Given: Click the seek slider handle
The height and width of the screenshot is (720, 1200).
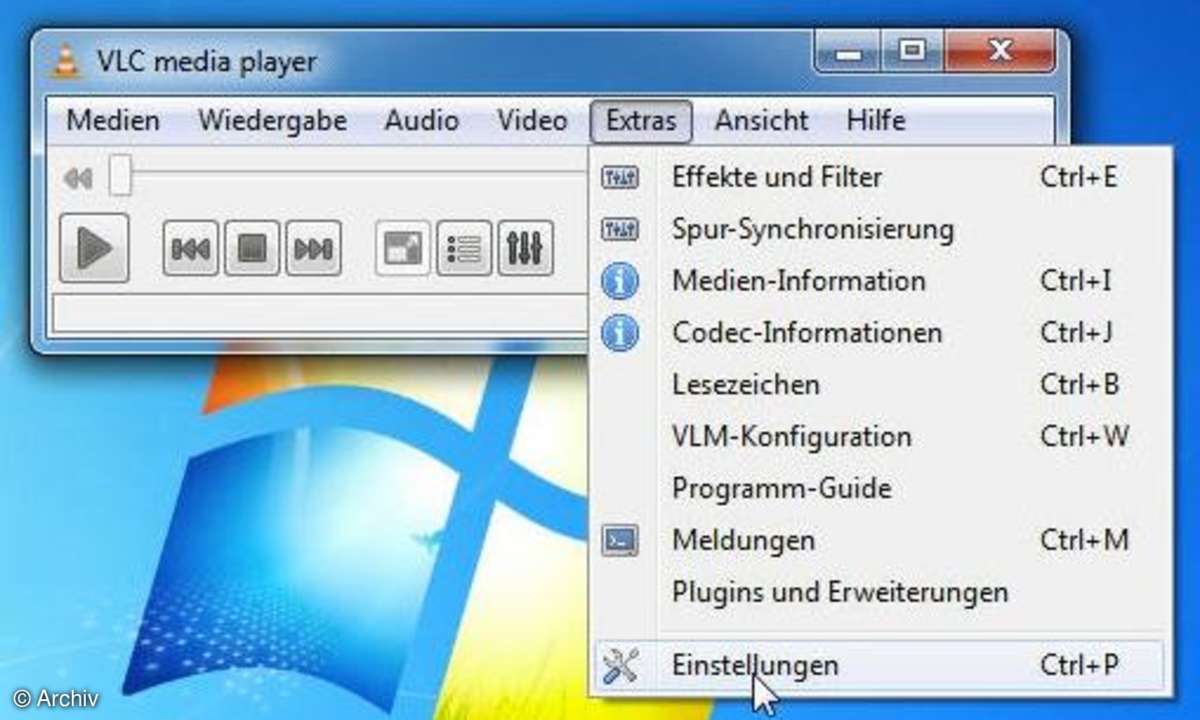Looking at the screenshot, I should click(120, 175).
